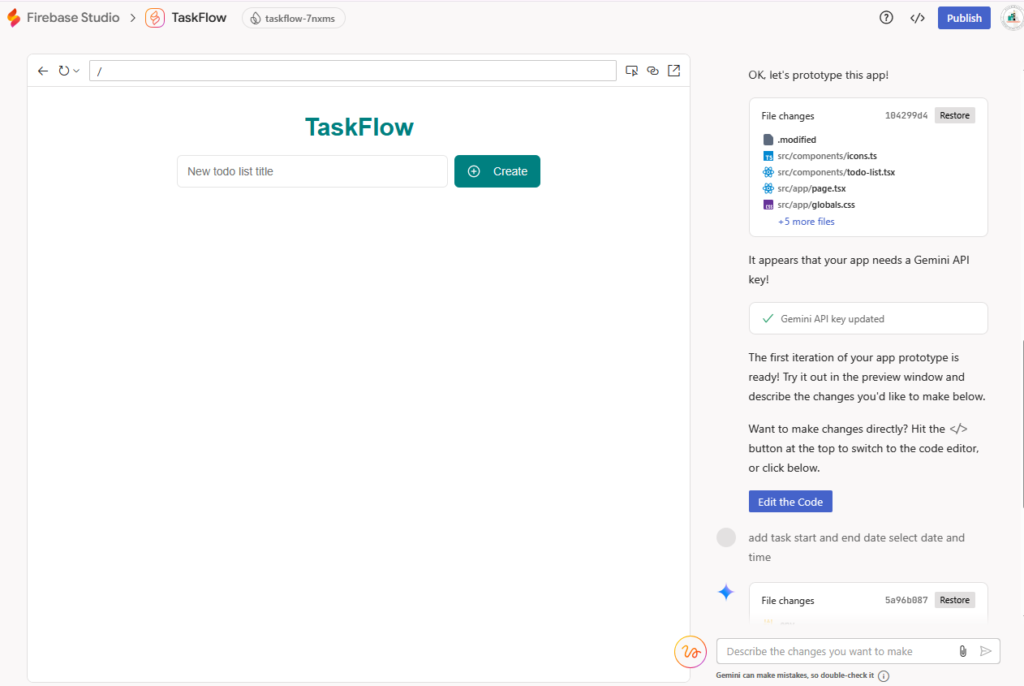Restore the 5a96b887 file changes

[955, 600]
